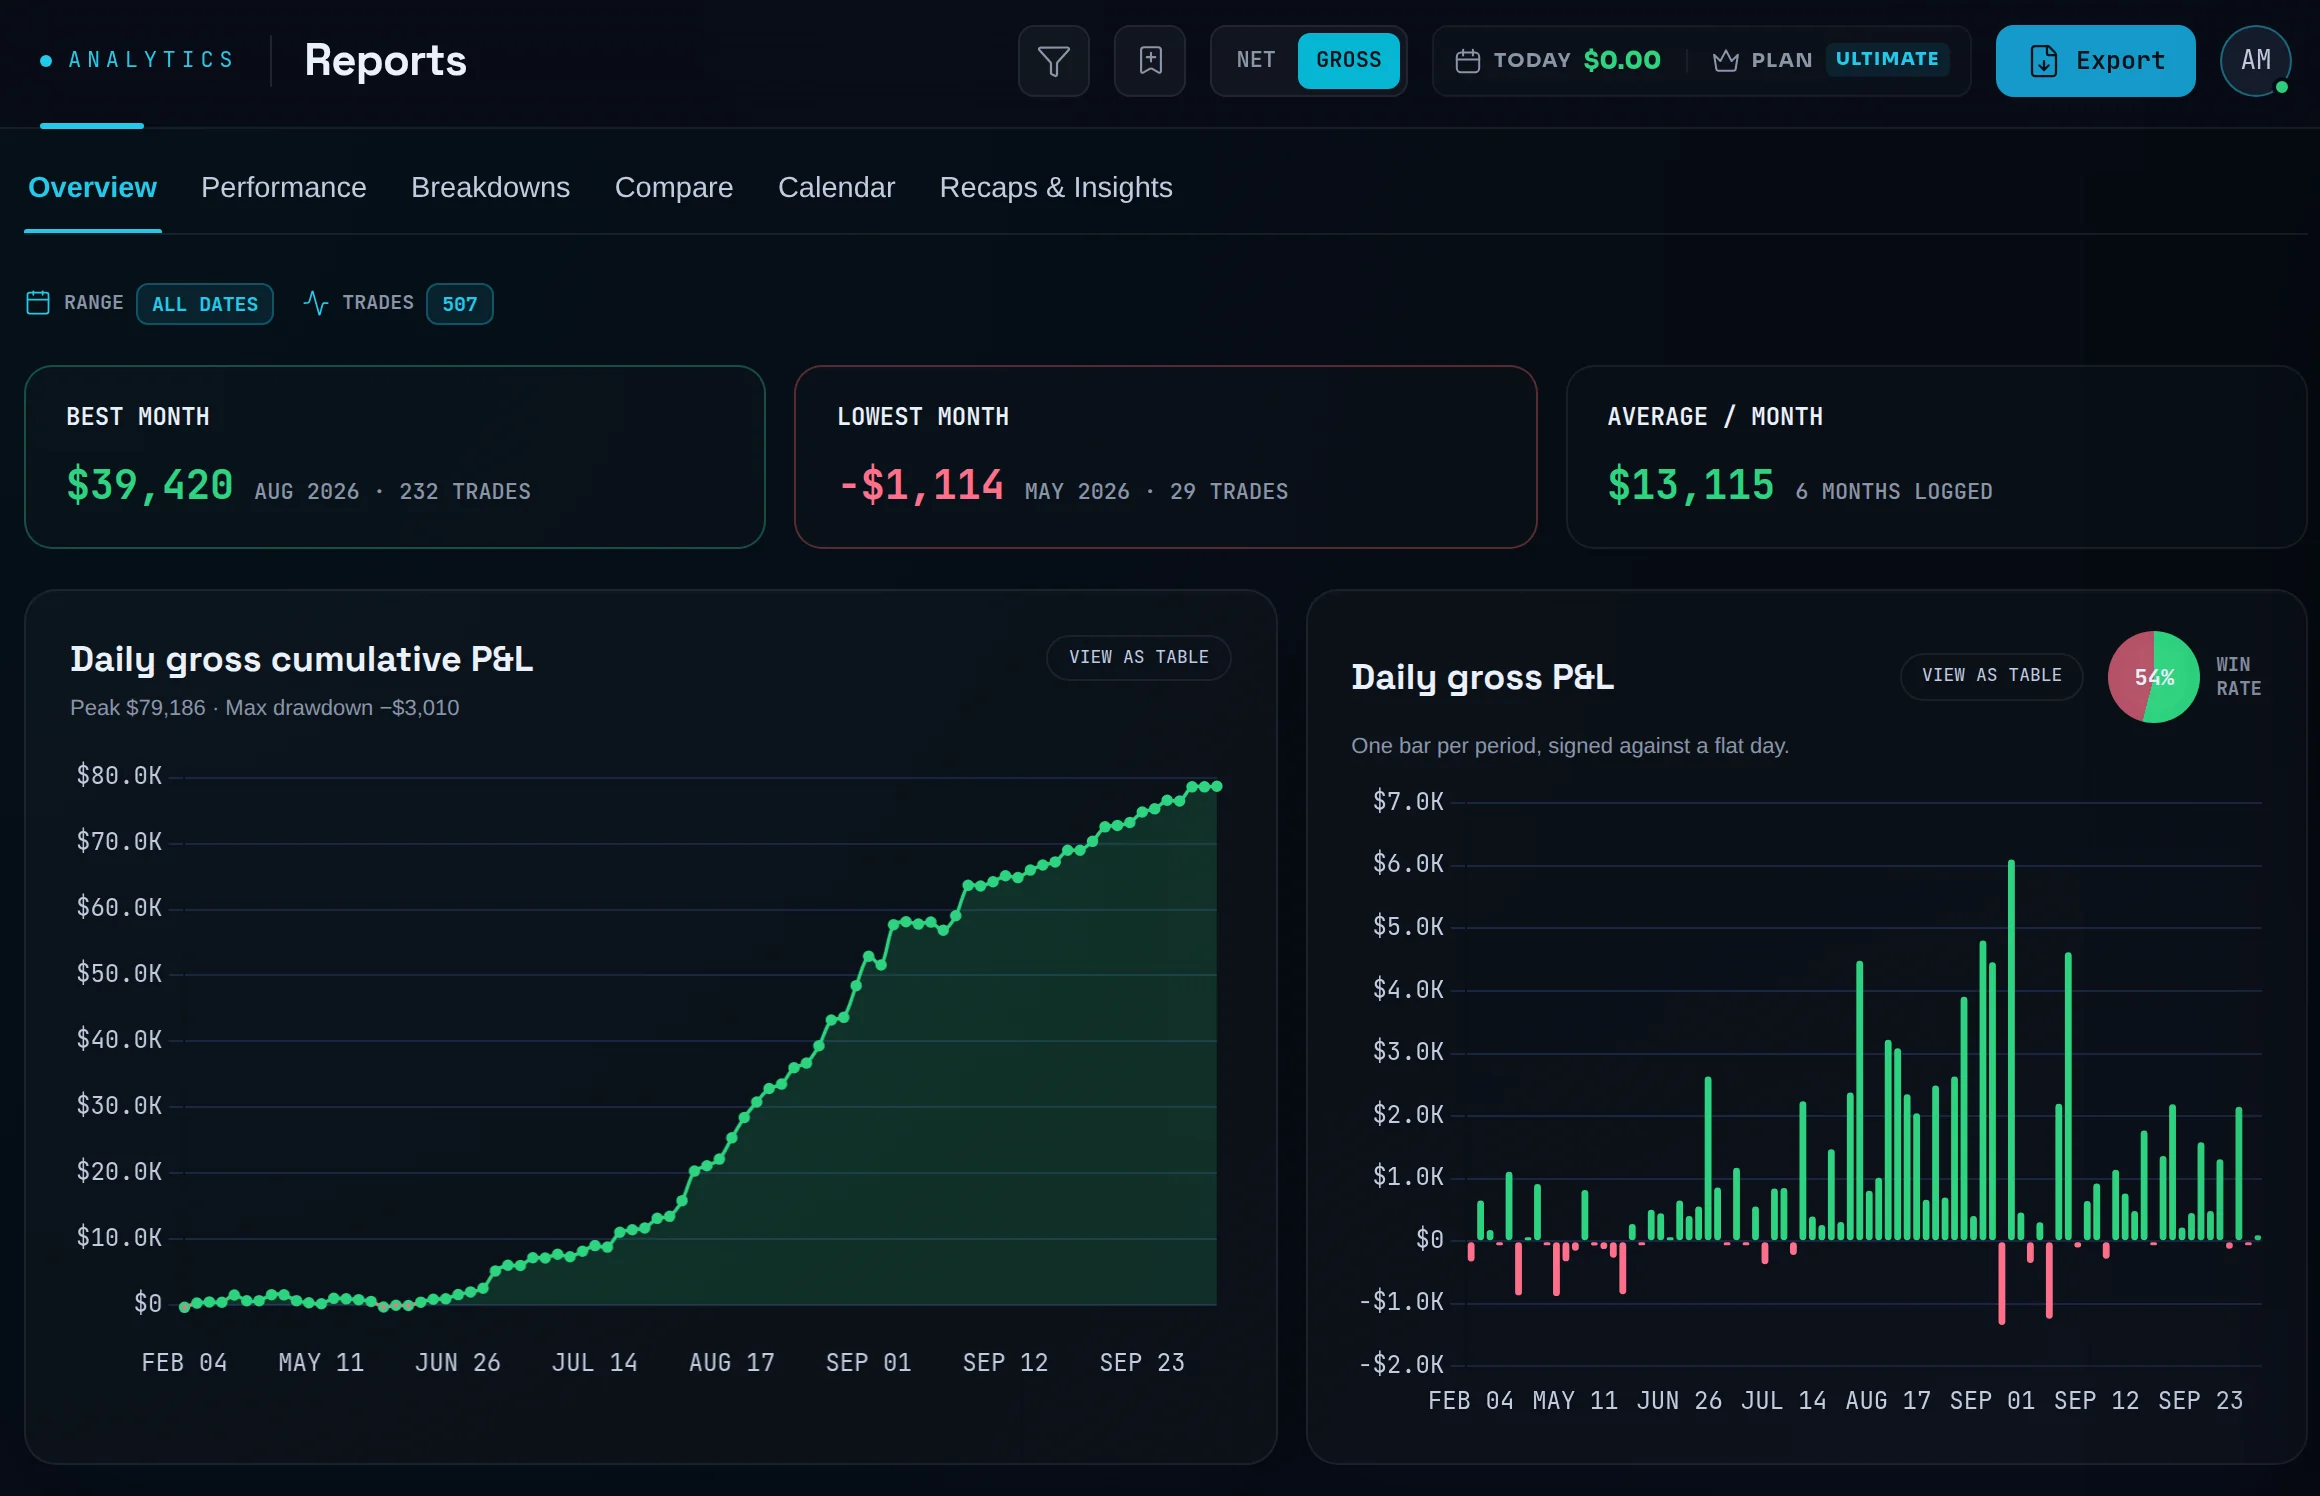Open the Compare tab
Screen dimensions: 2320x1496
point(674,187)
